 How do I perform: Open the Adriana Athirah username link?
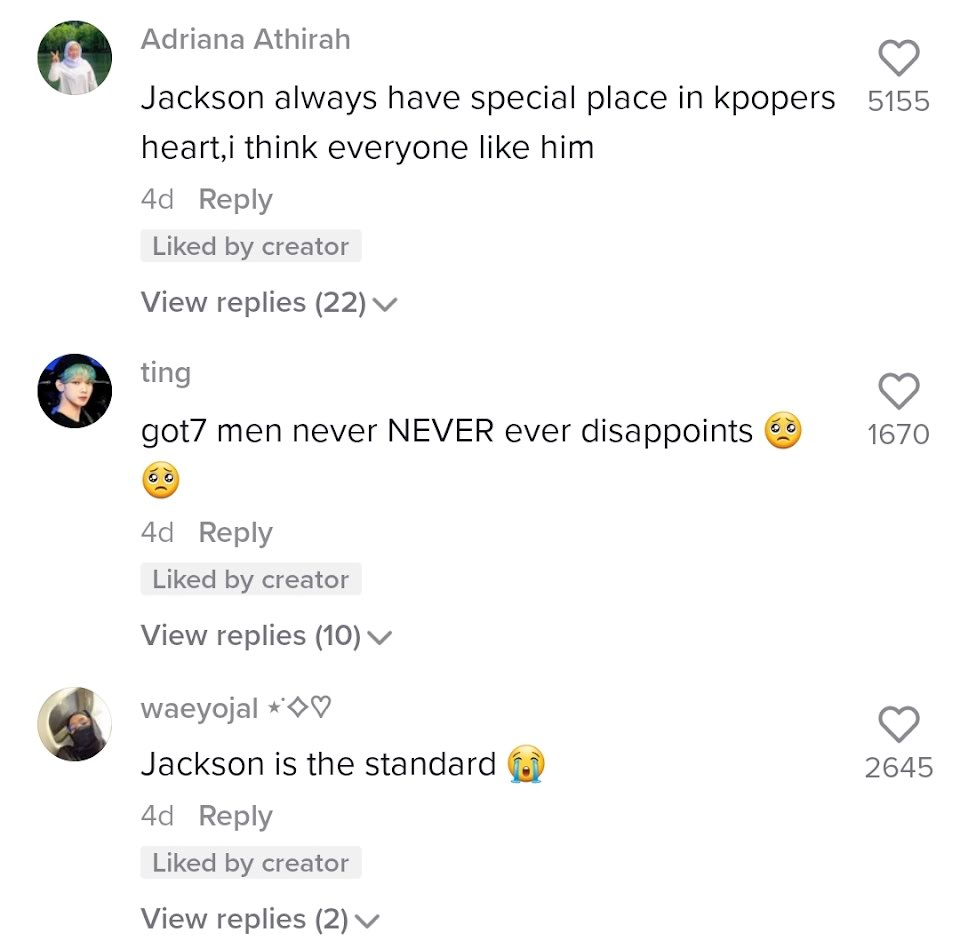(246, 39)
